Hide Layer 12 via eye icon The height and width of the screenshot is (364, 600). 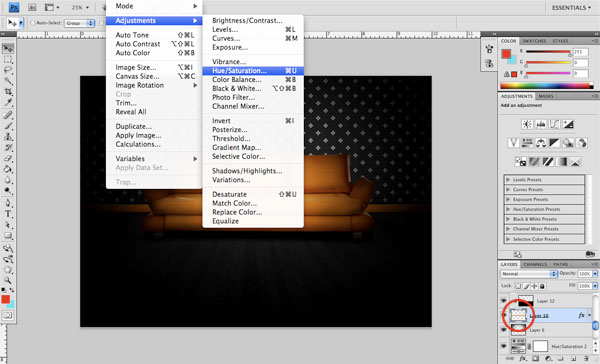pyautogui.click(x=504, y=301)
